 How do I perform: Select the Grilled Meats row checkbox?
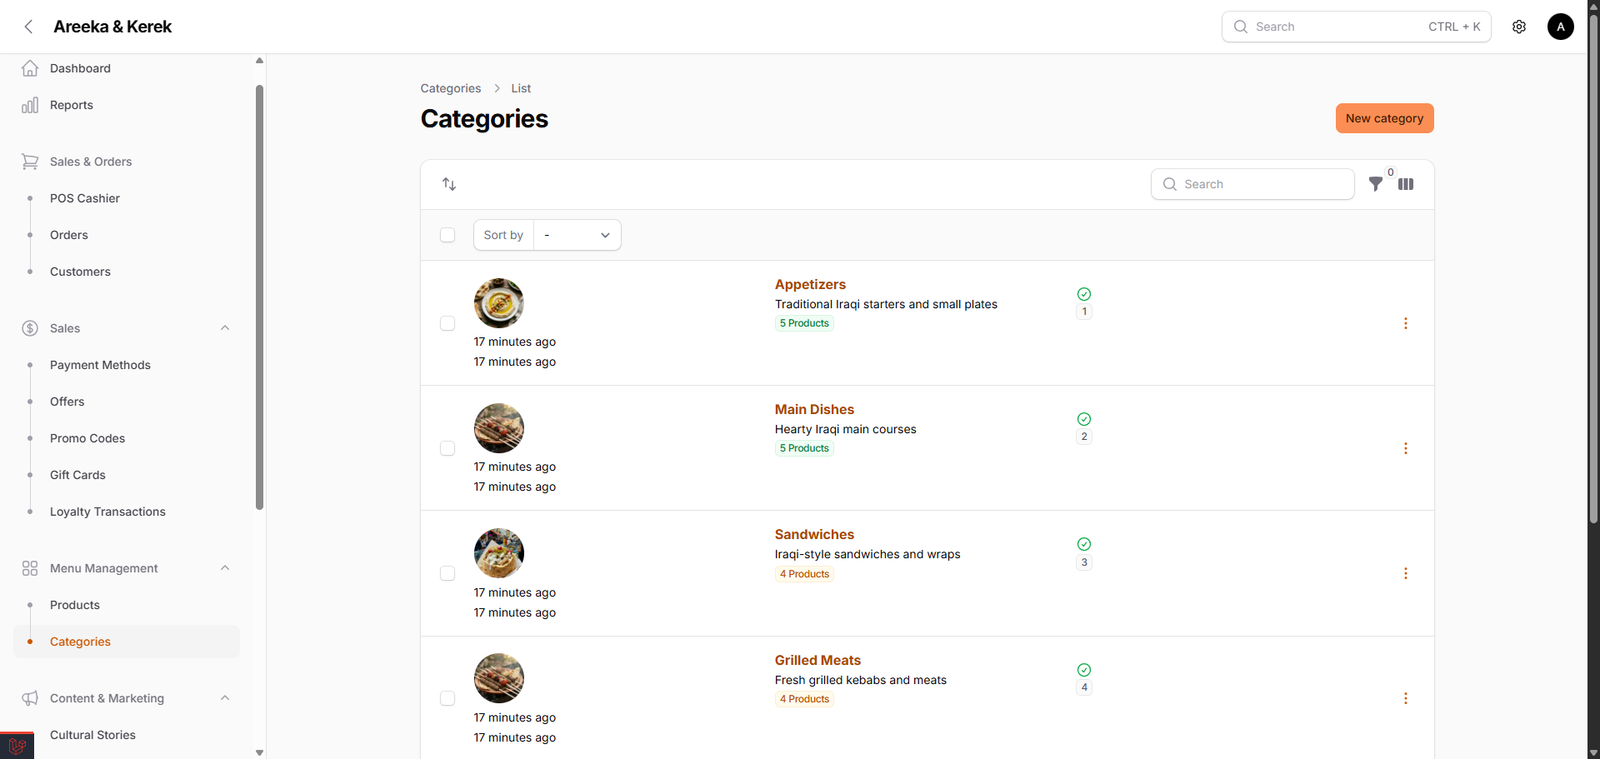[447, 698]
